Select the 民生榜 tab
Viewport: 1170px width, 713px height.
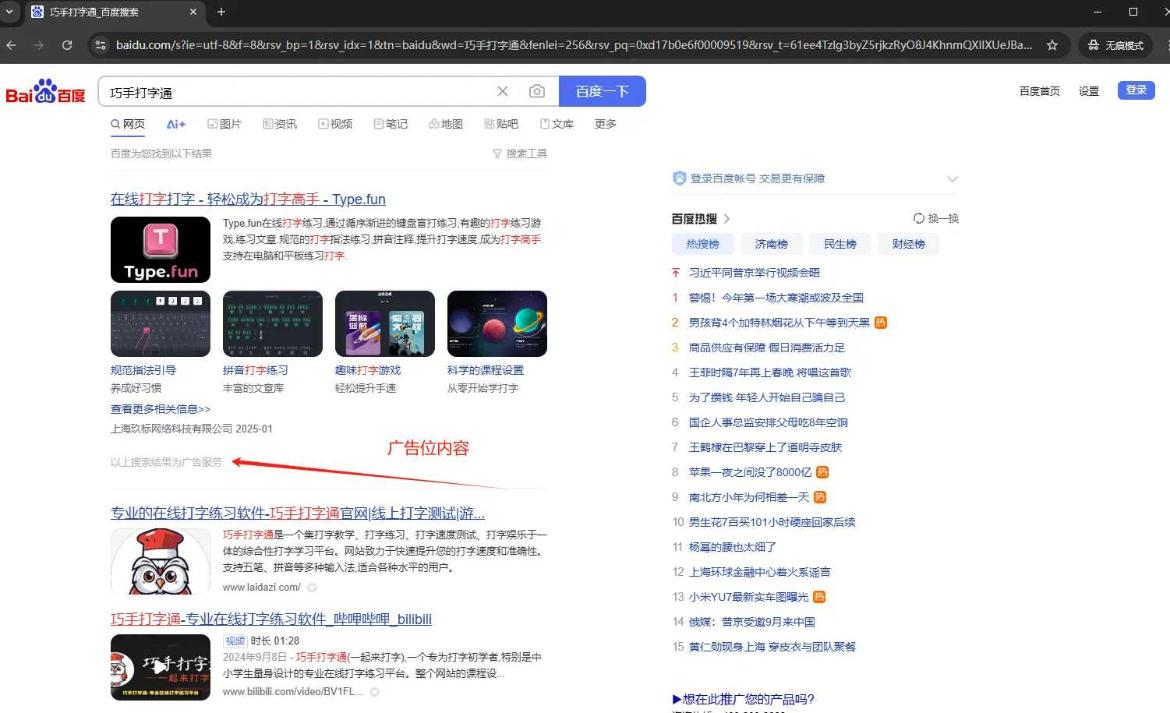839,244
